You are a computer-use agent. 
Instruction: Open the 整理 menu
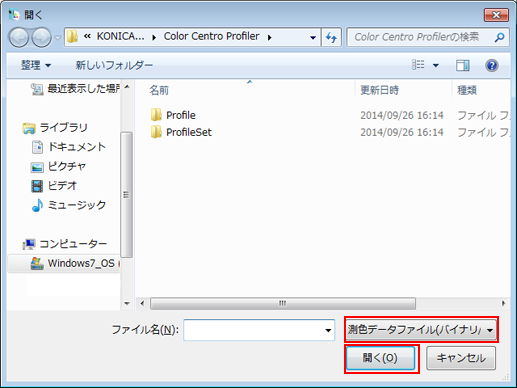coord(36,65)
